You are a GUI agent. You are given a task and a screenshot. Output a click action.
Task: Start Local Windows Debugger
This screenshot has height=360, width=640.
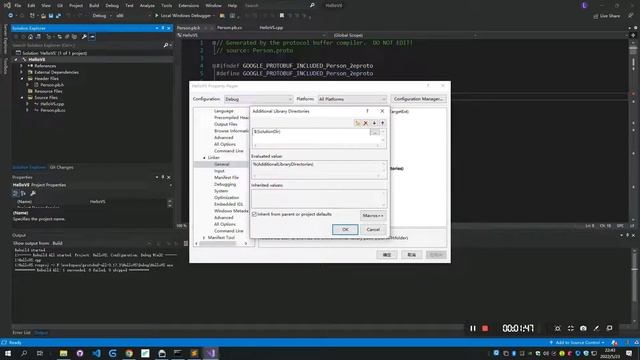(x=183, y=16)
